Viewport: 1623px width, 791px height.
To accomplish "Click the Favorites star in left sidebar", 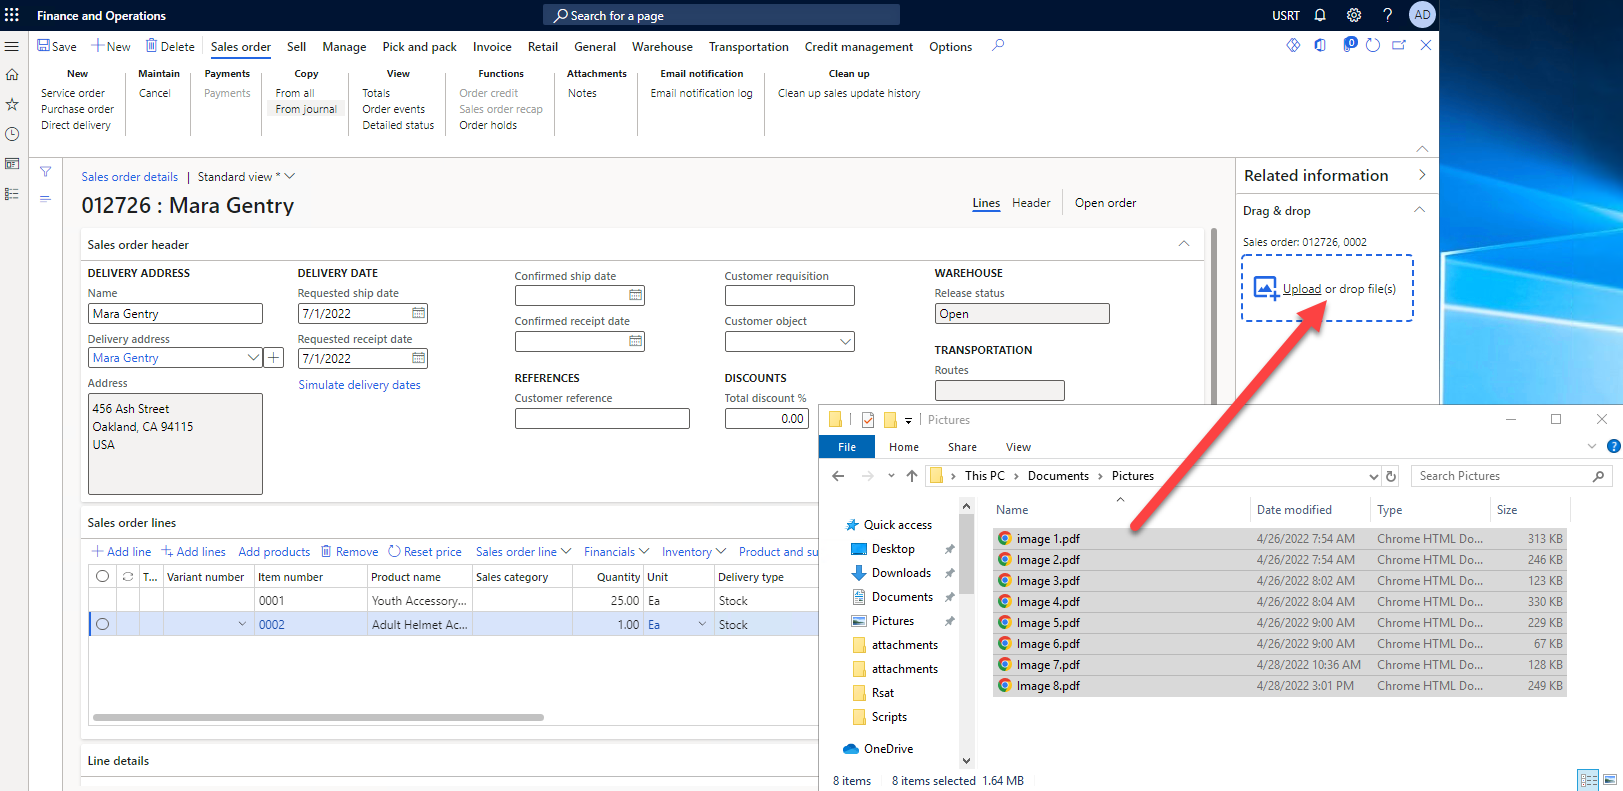I will (x=12, y=104).
